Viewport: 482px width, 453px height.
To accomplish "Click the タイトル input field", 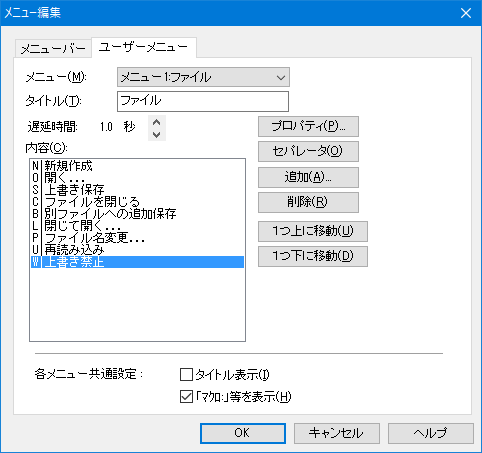I will tap(203, 101).
